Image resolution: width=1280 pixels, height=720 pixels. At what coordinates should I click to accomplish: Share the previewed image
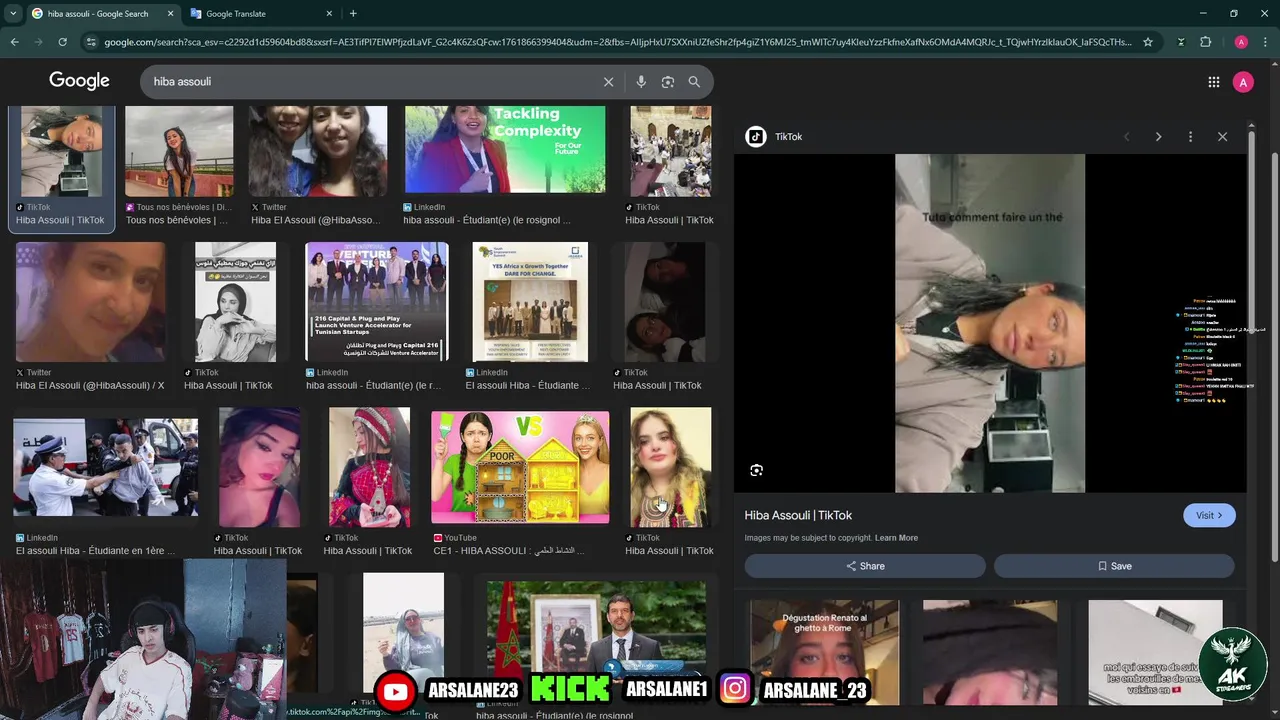pyautogui.click(x=865, y=566)
